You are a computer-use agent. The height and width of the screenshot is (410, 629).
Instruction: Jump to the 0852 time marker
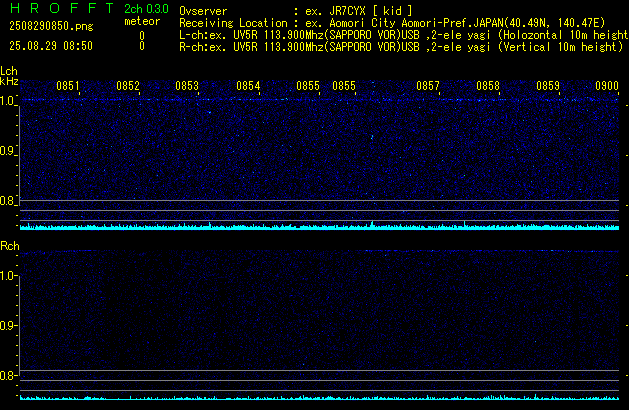click(x=128, y=86)
